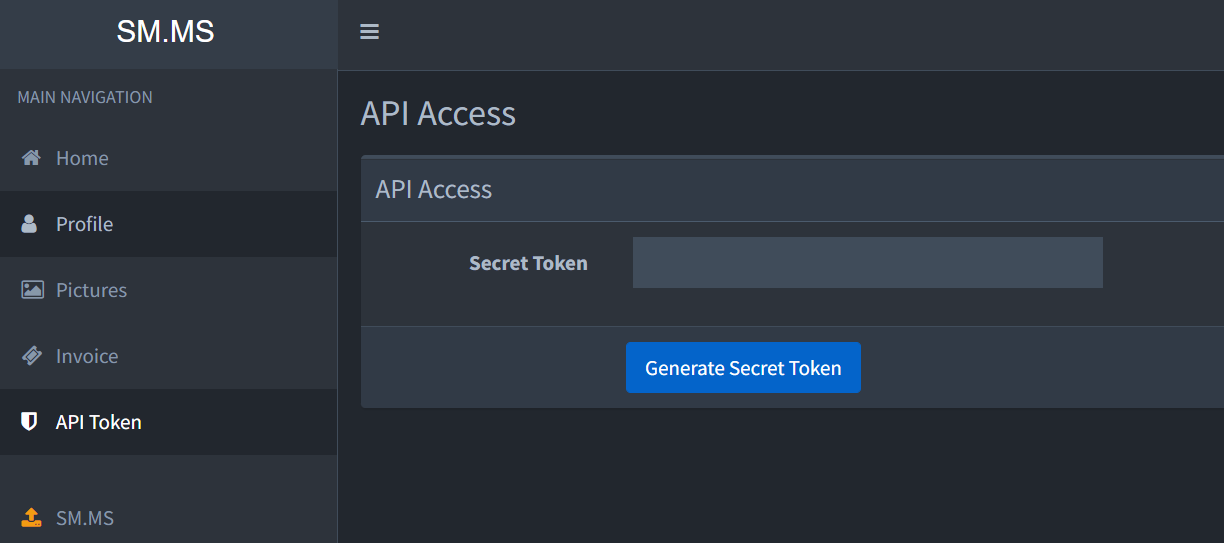Go to the Profile page
1224x543 pixels.
[x=84, y=224]
